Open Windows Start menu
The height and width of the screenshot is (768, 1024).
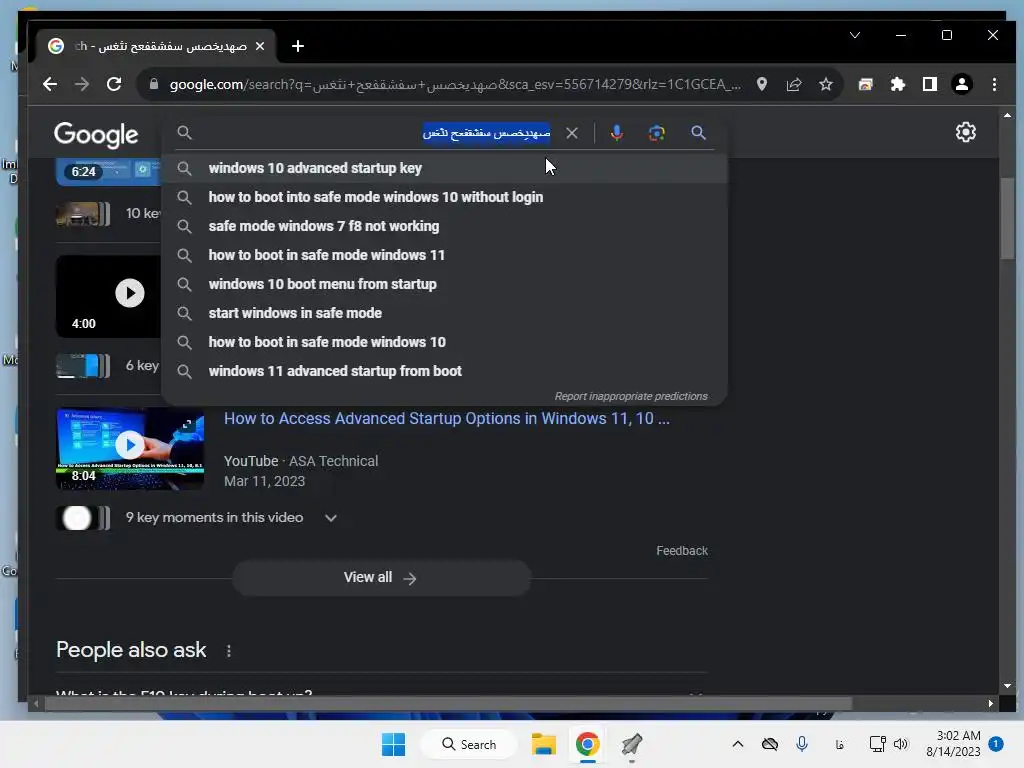pyautogui.click(x=393, y=744)
